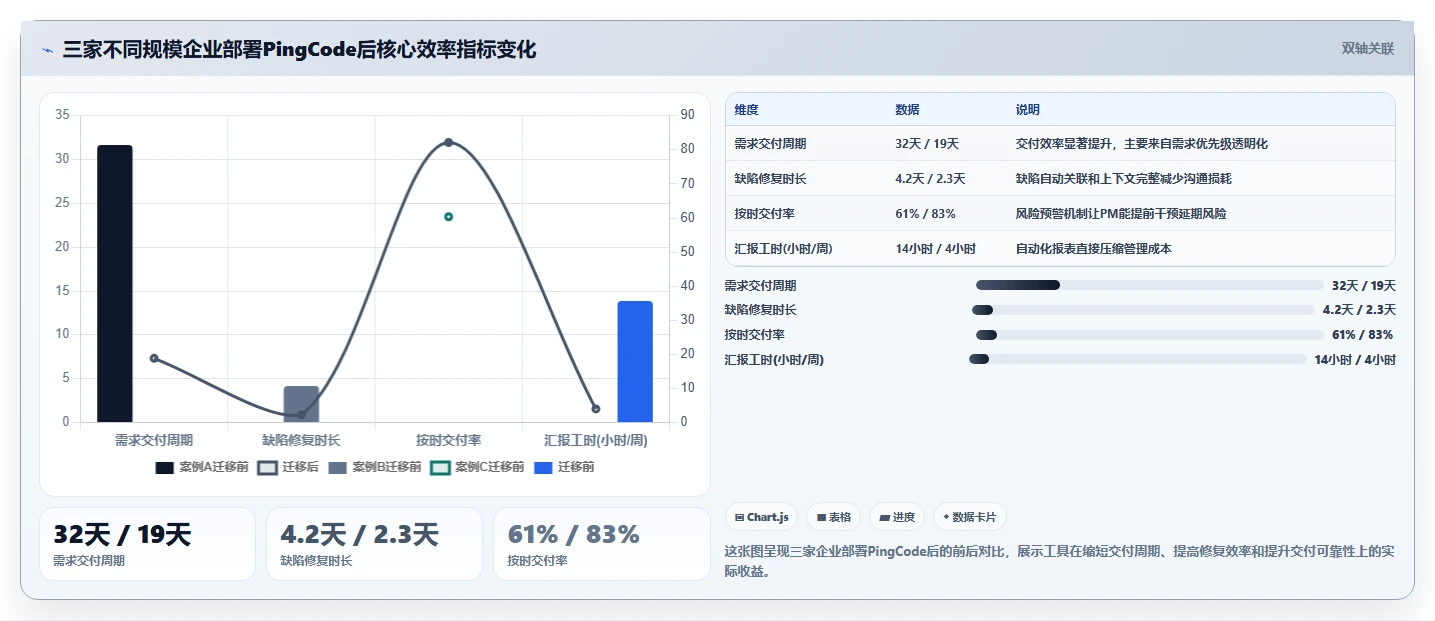
Task: Click the line point above 汇报工时(小时/周)
Action: point(596,409)
